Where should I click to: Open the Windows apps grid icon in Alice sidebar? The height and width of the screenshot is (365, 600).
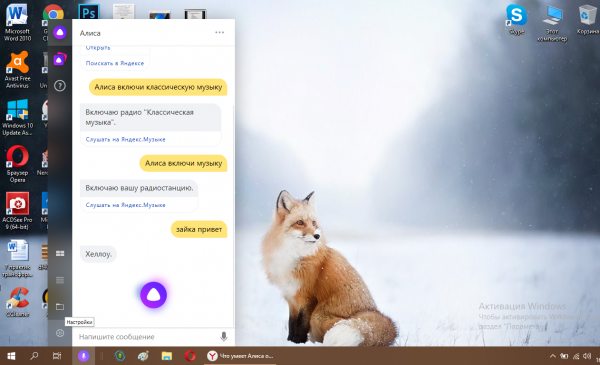tap(60, 253)
